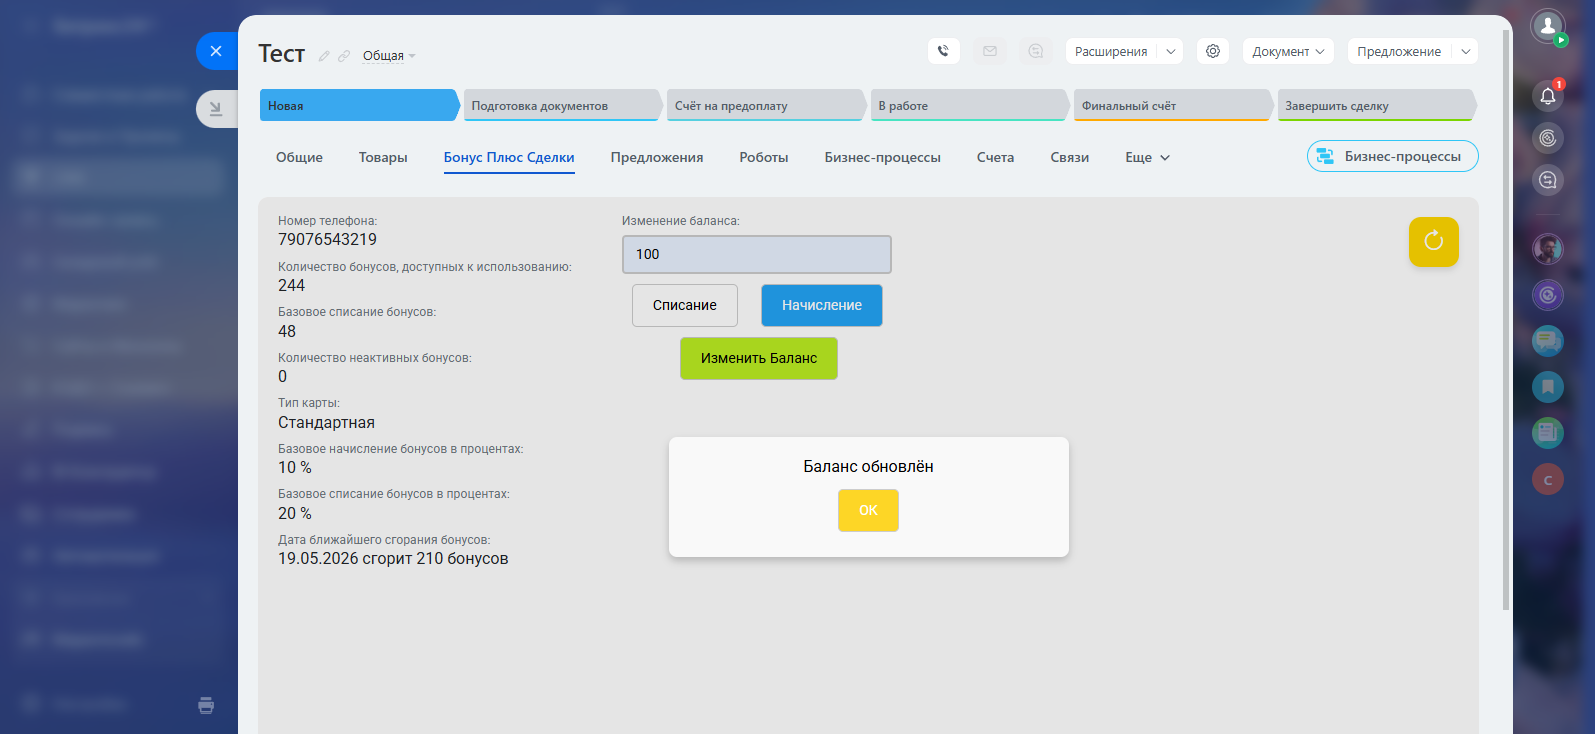
Task: Select the Новая deal stage
Action: 359,105
